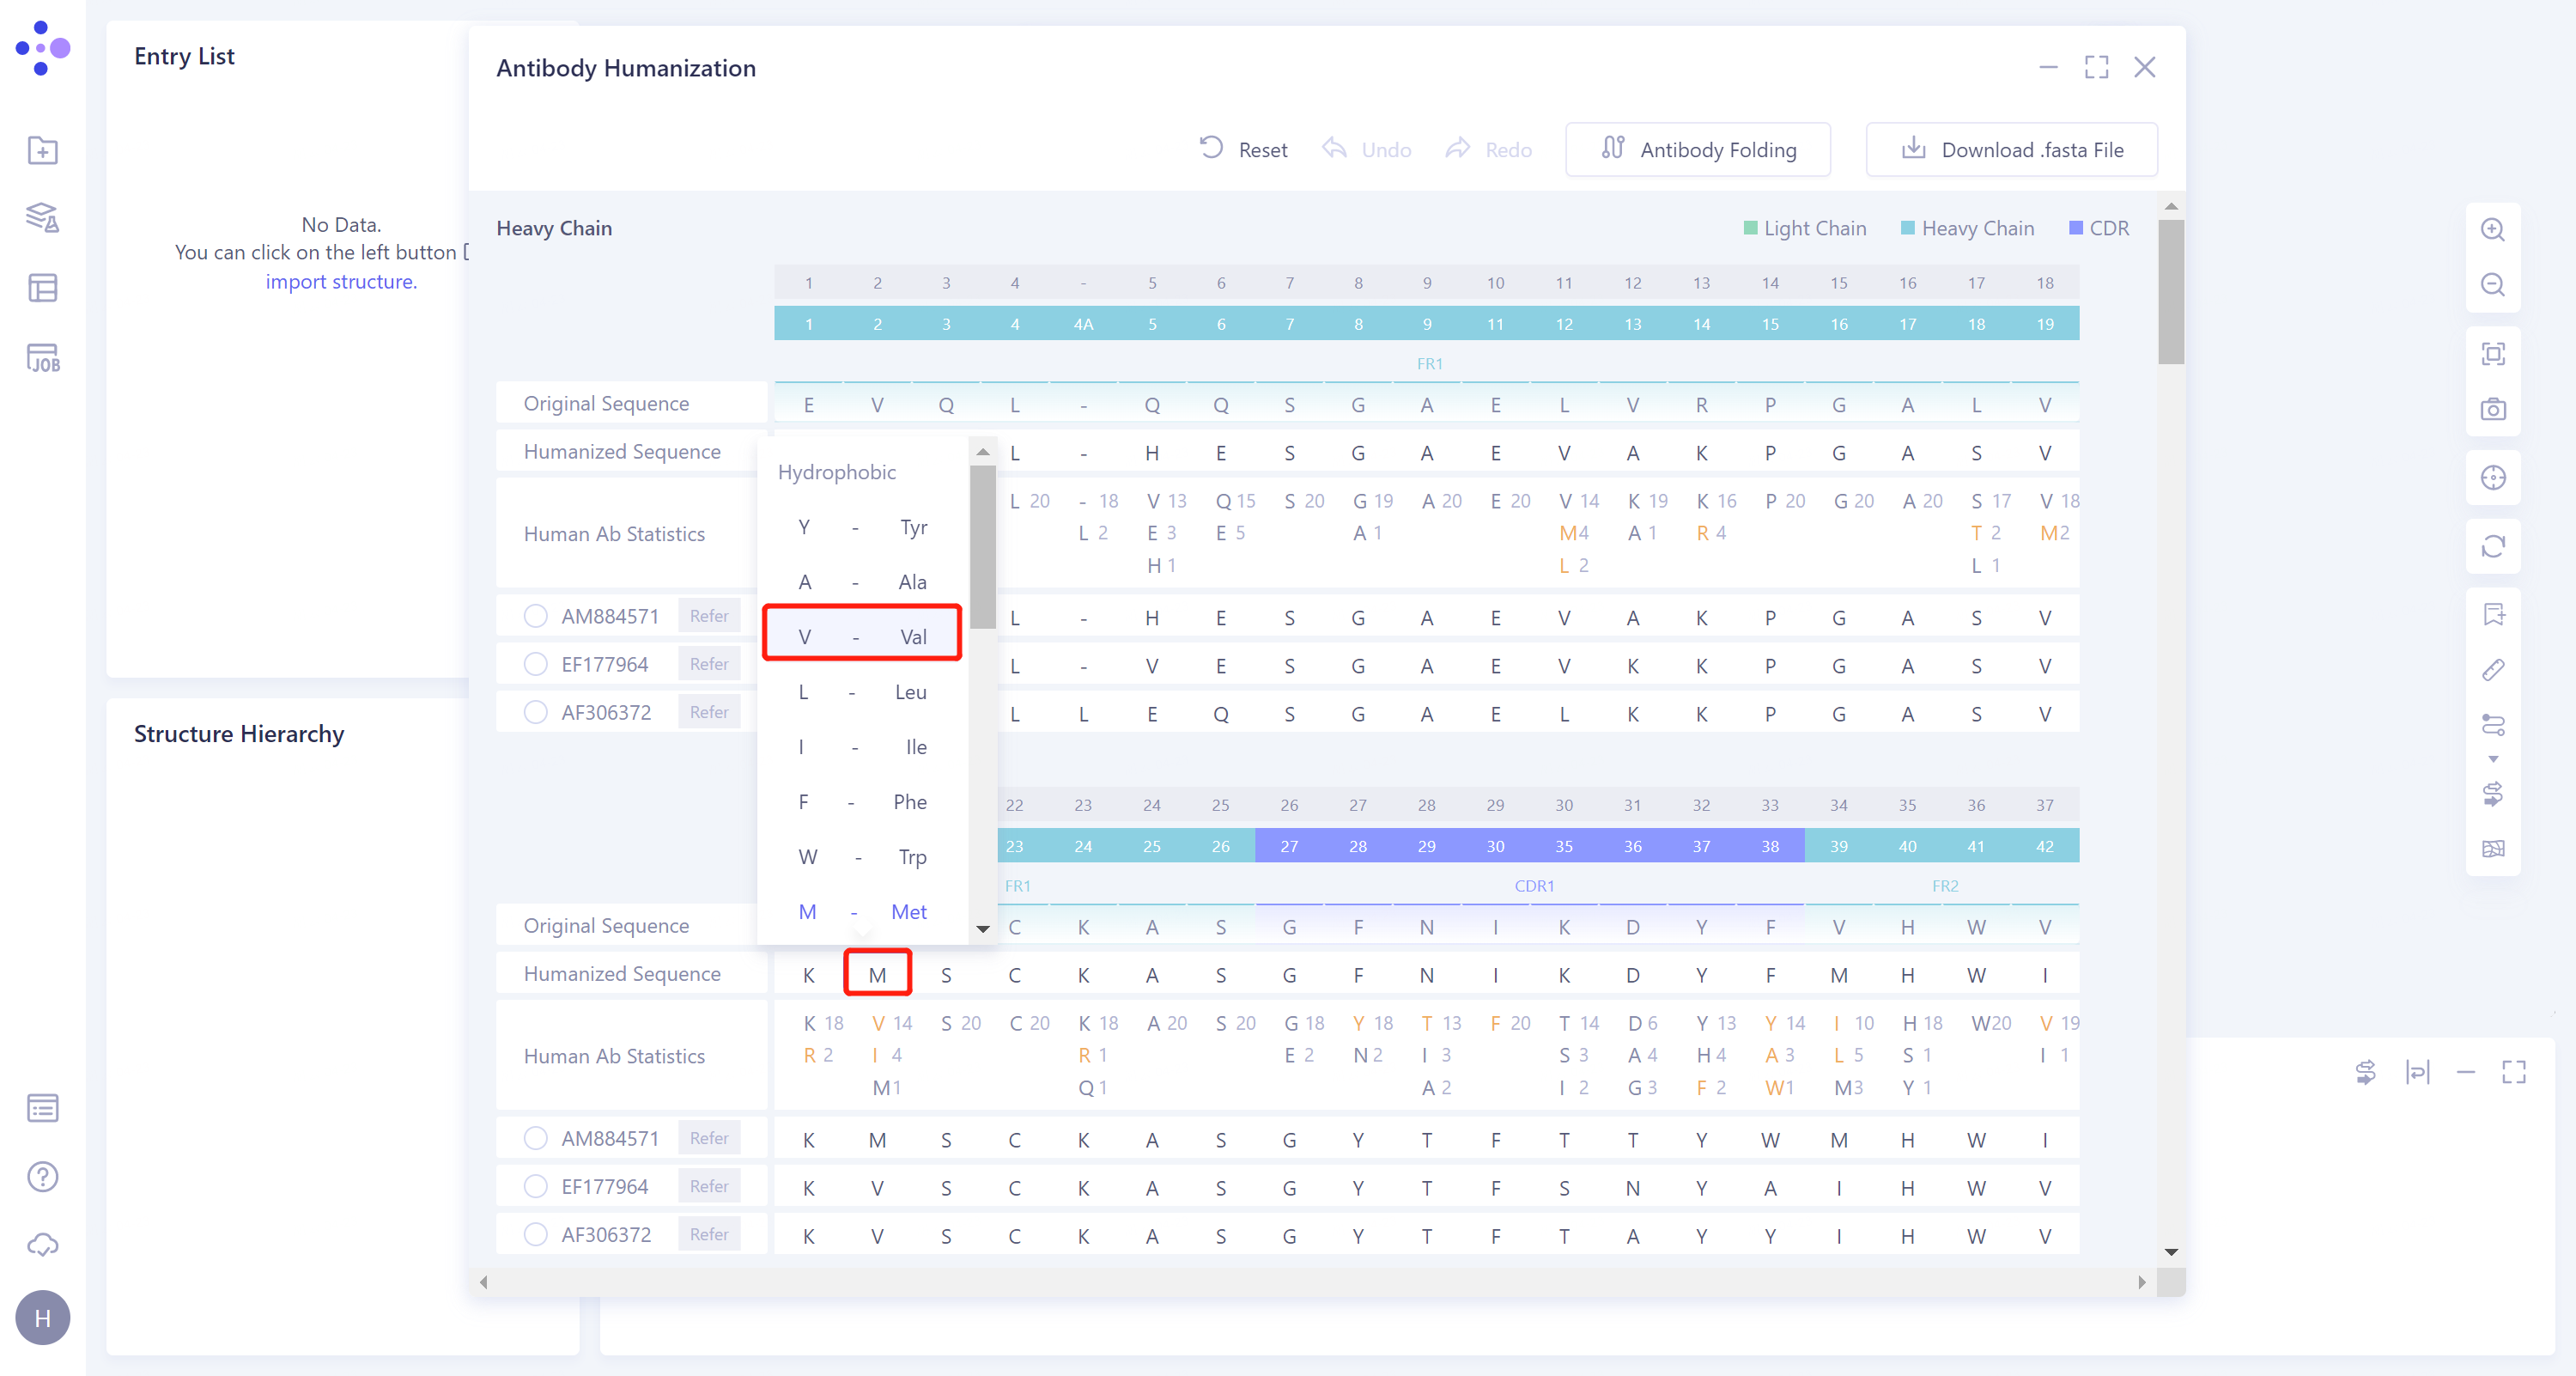Select EF177964 radio in the second block

(x=535, y=1186)
